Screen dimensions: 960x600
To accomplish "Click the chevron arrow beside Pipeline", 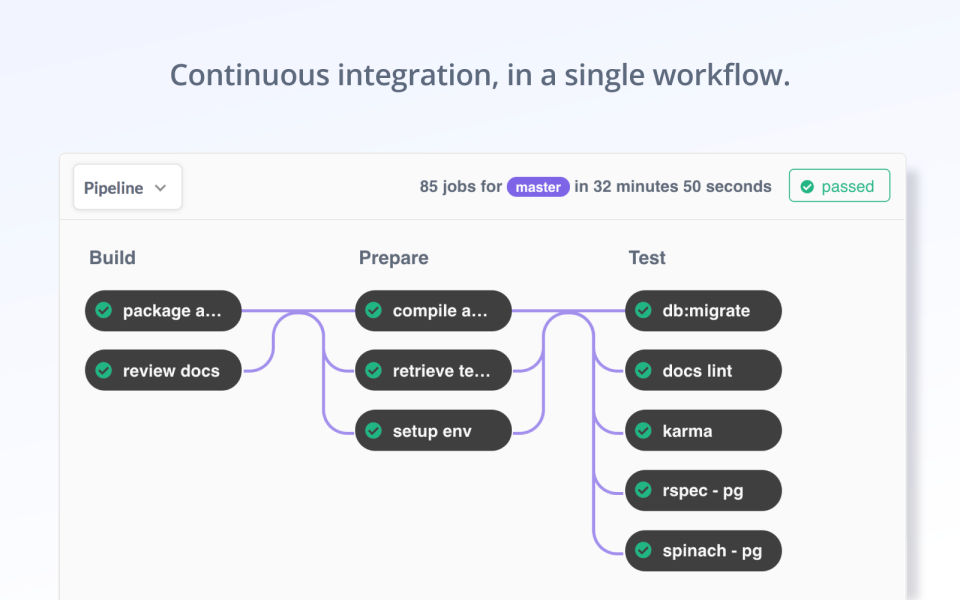I will pos(160,188).
